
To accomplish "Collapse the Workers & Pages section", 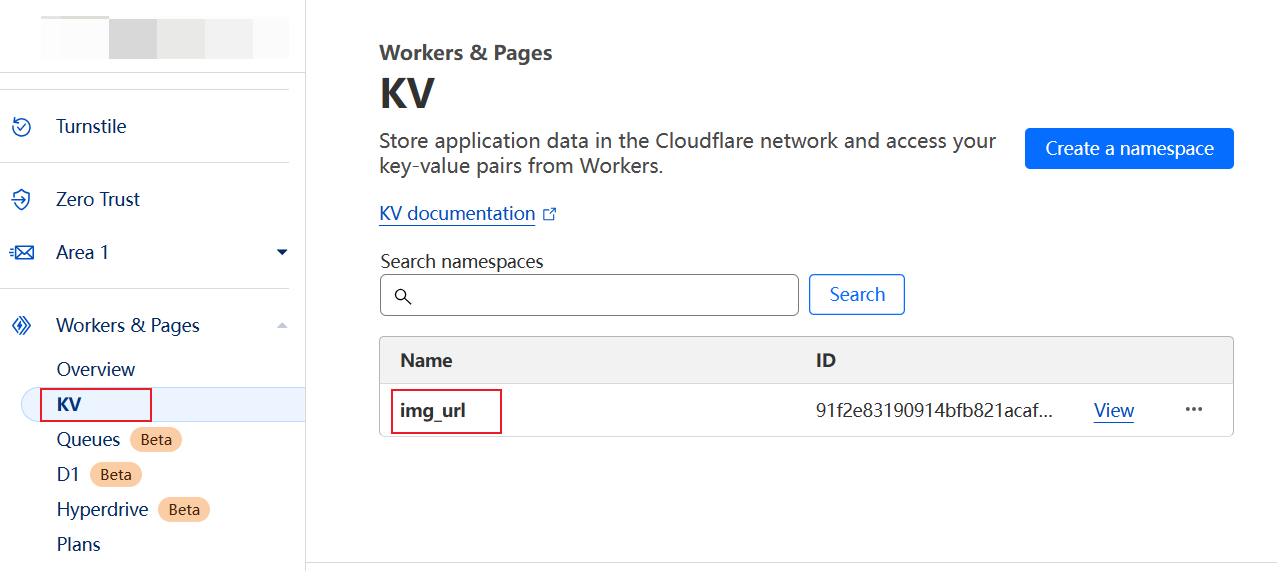I will coord(282,326).
